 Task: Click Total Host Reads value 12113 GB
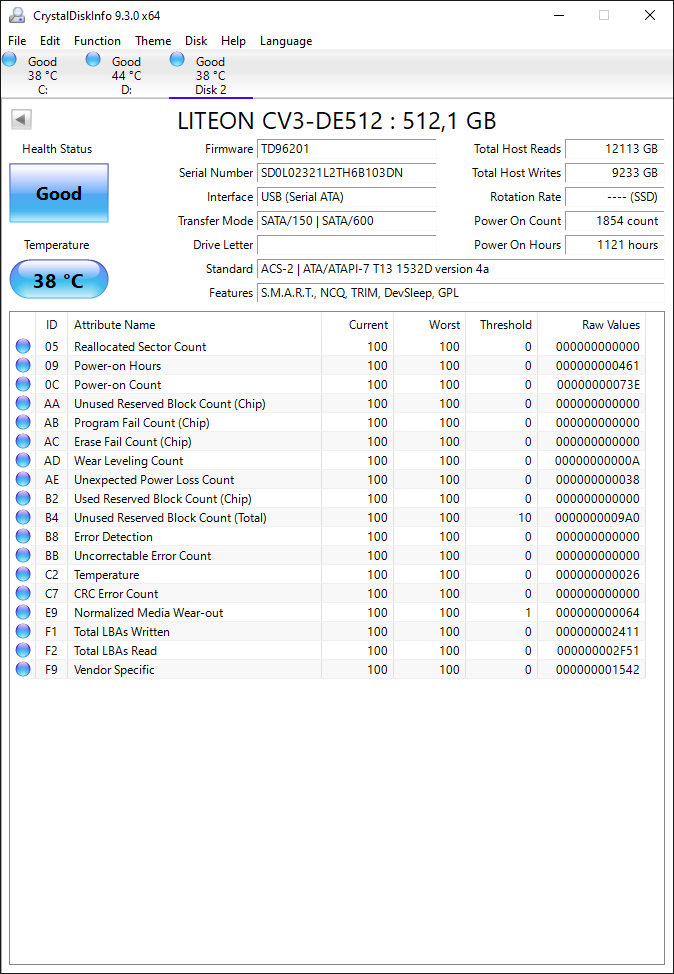tap(615, 149)
